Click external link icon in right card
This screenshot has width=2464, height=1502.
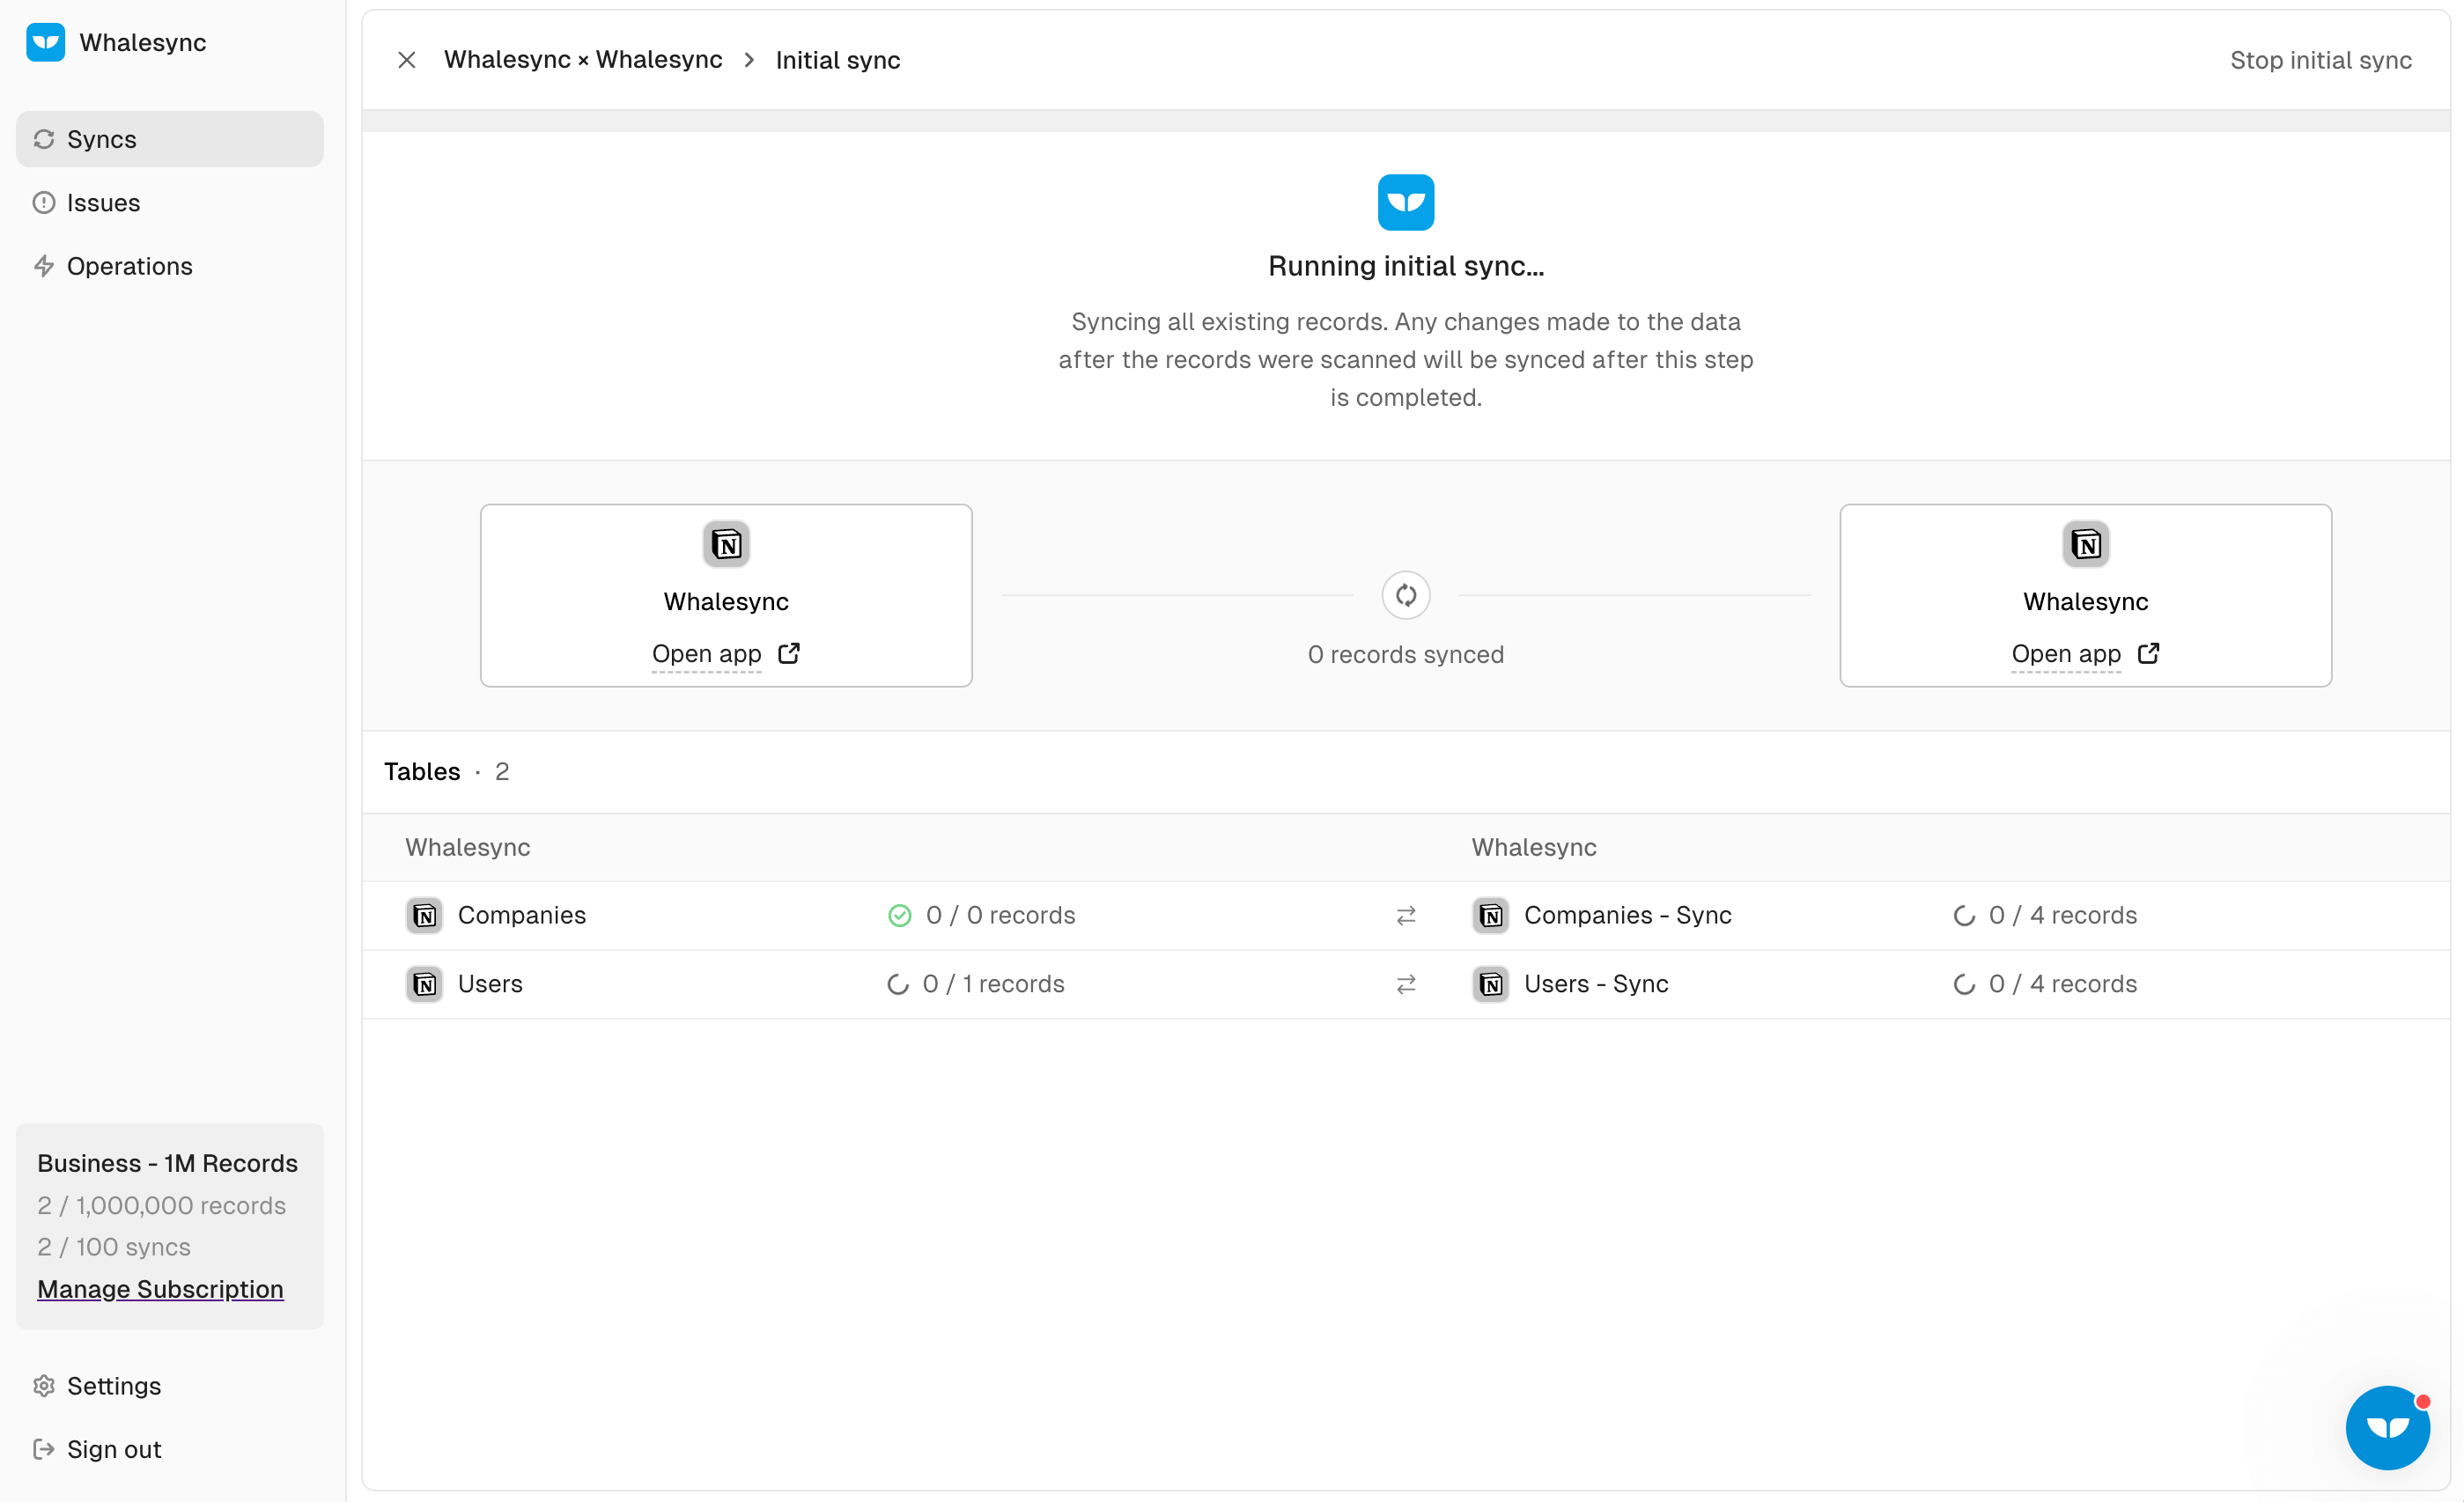(2149, 654)
